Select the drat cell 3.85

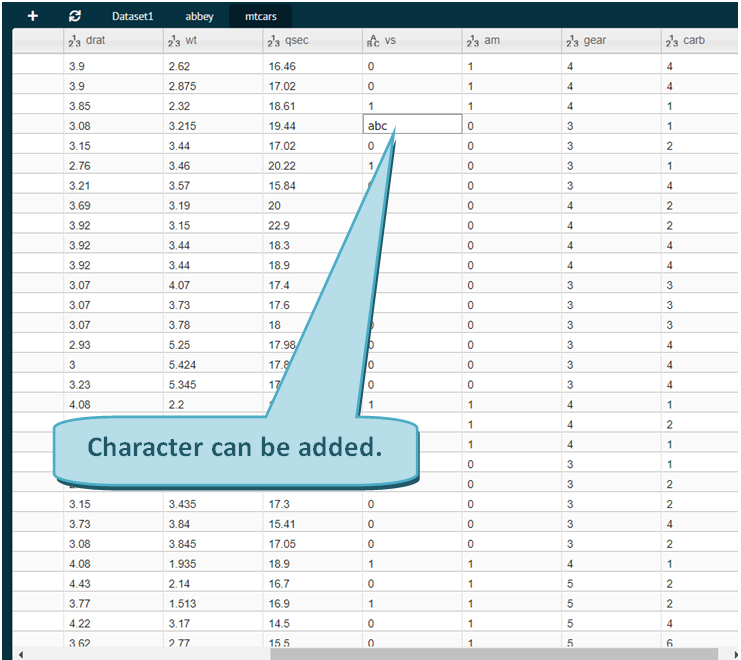[x=113, y=106]
